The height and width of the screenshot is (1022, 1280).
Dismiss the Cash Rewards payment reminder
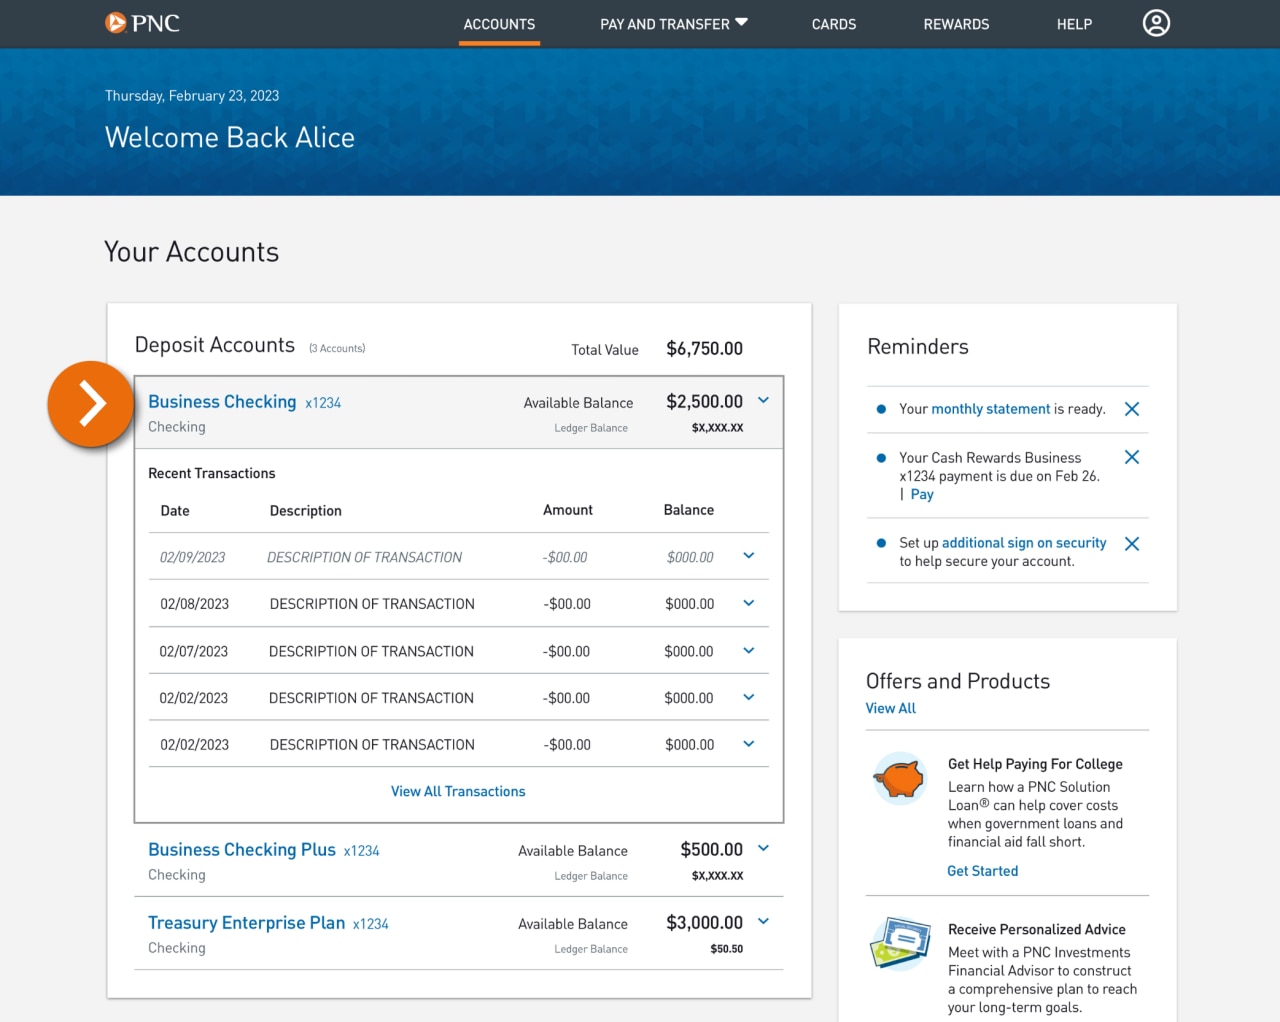pos(1131,456)
